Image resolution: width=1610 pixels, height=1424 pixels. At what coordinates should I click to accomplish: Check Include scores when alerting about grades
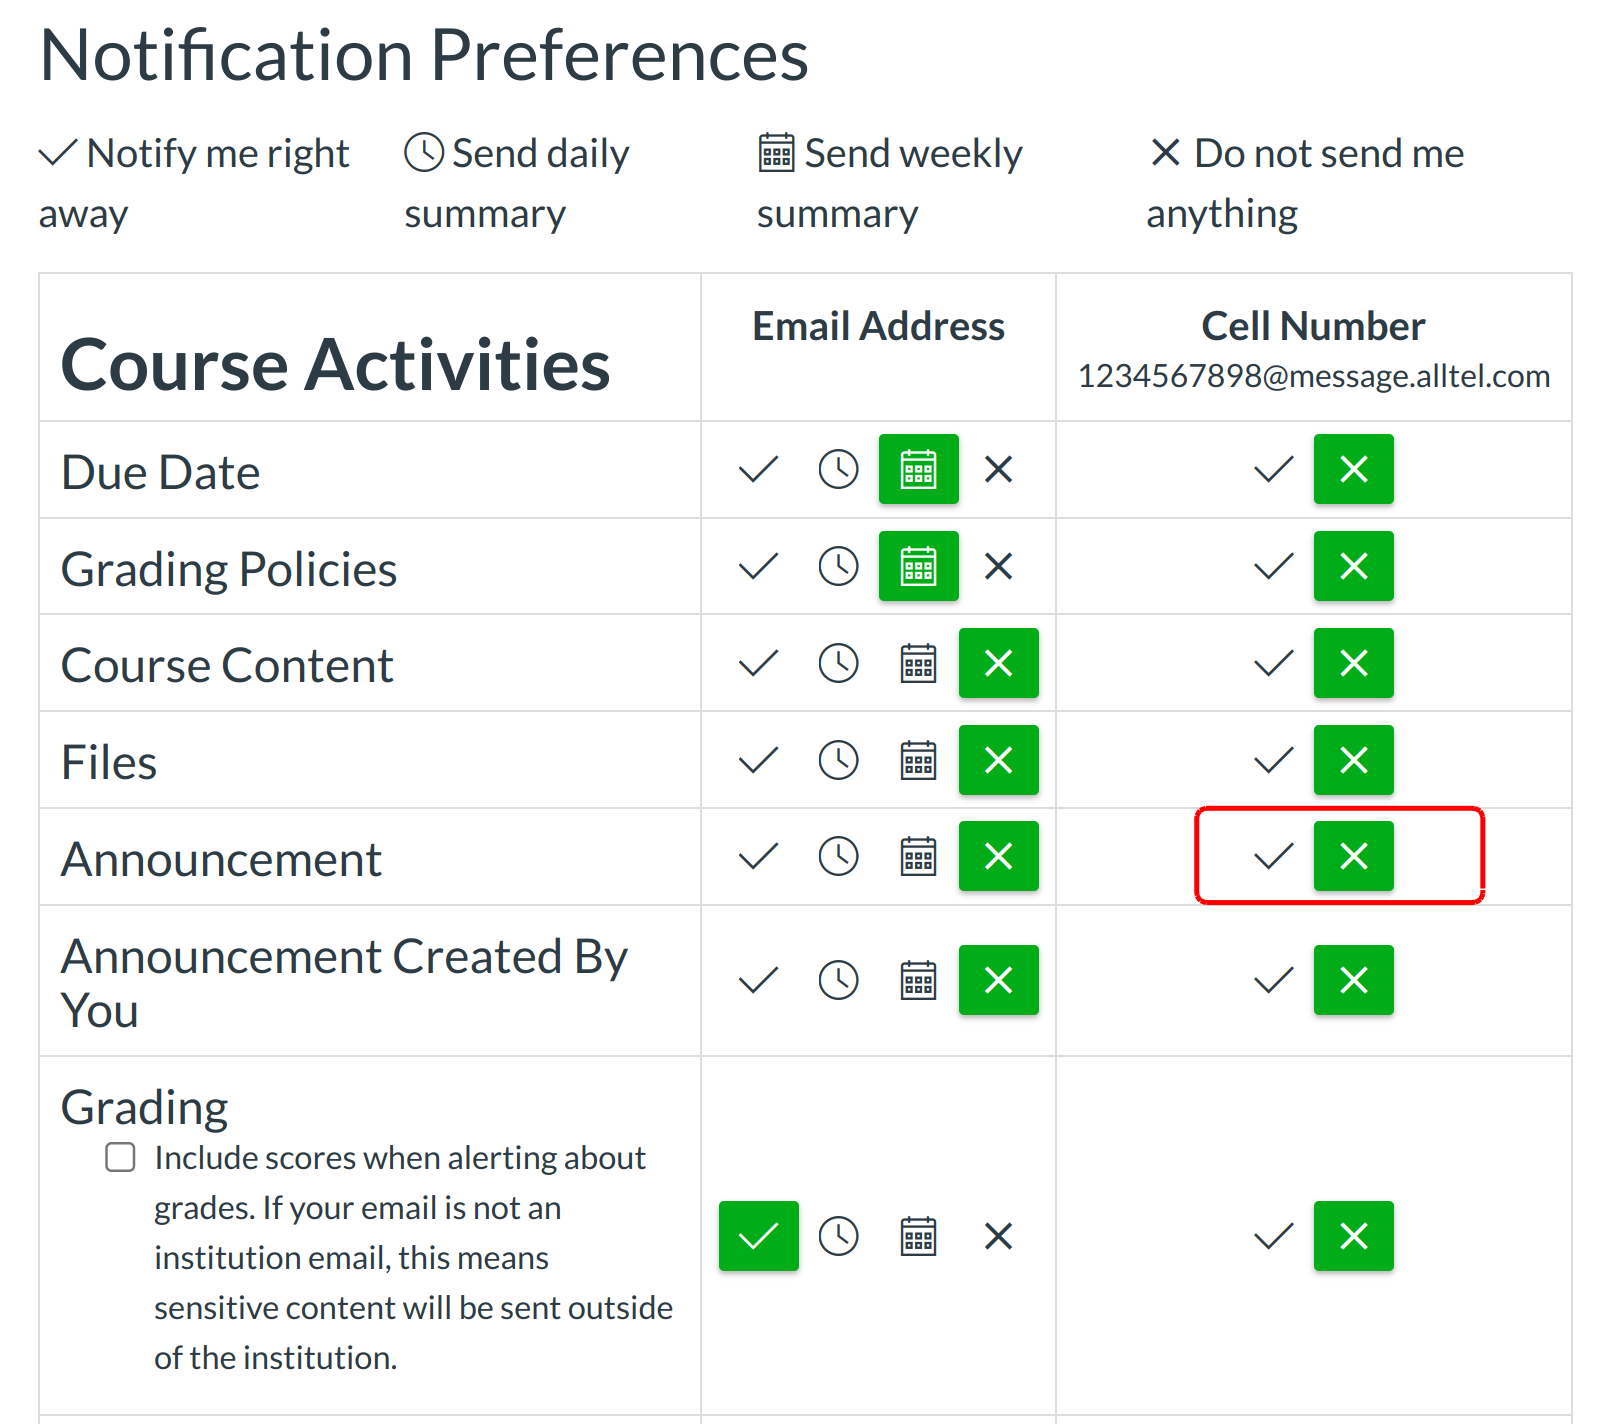[x=119, y=1157]
